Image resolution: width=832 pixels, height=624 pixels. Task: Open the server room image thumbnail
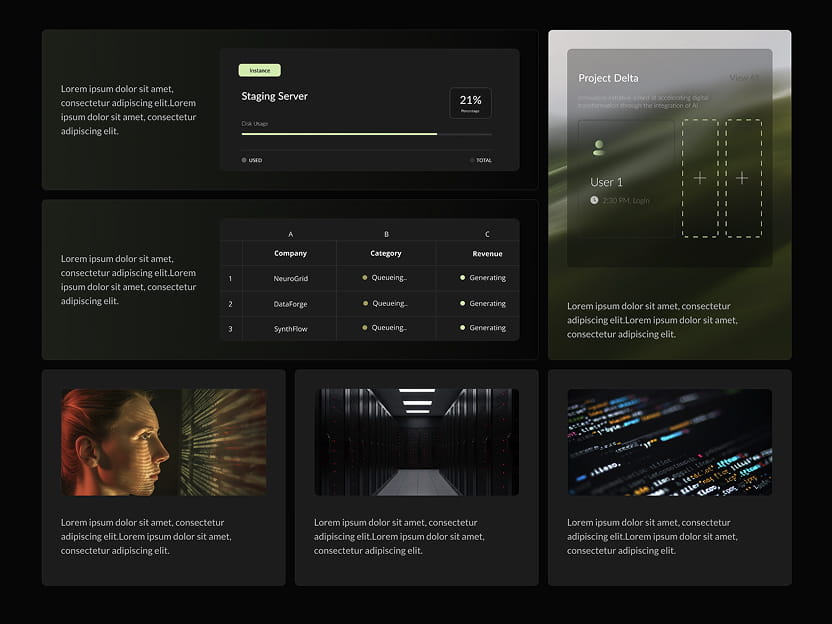click(x=416, y=441)
